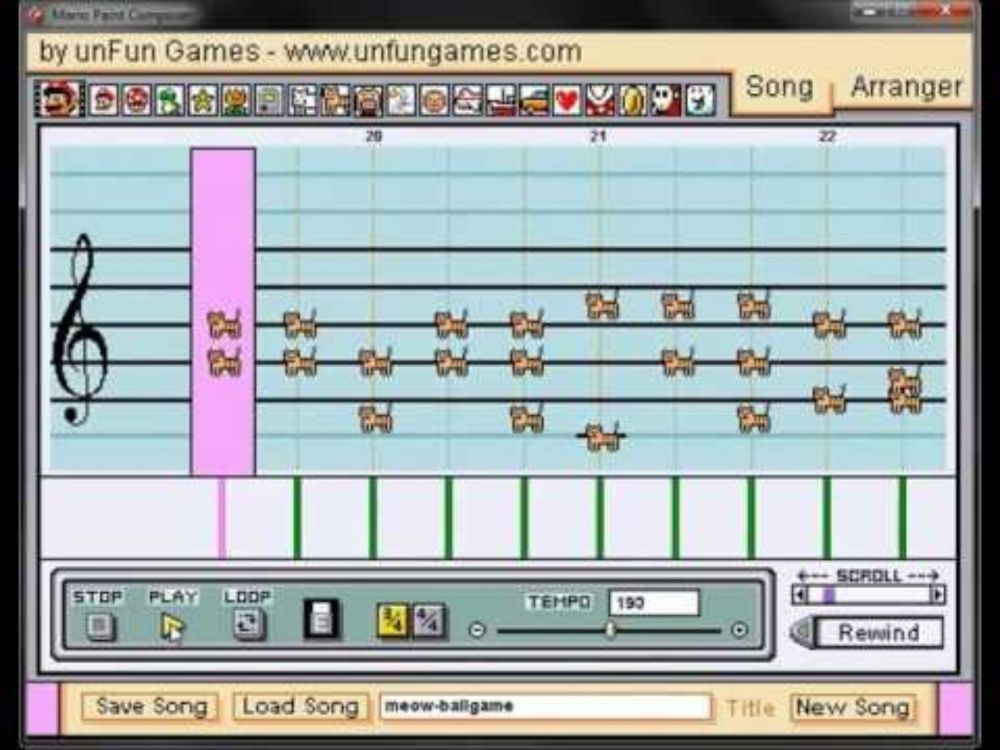Switch to 3/4 time signature
Screen dimensions: 1000x750
[x=393, y=622]
